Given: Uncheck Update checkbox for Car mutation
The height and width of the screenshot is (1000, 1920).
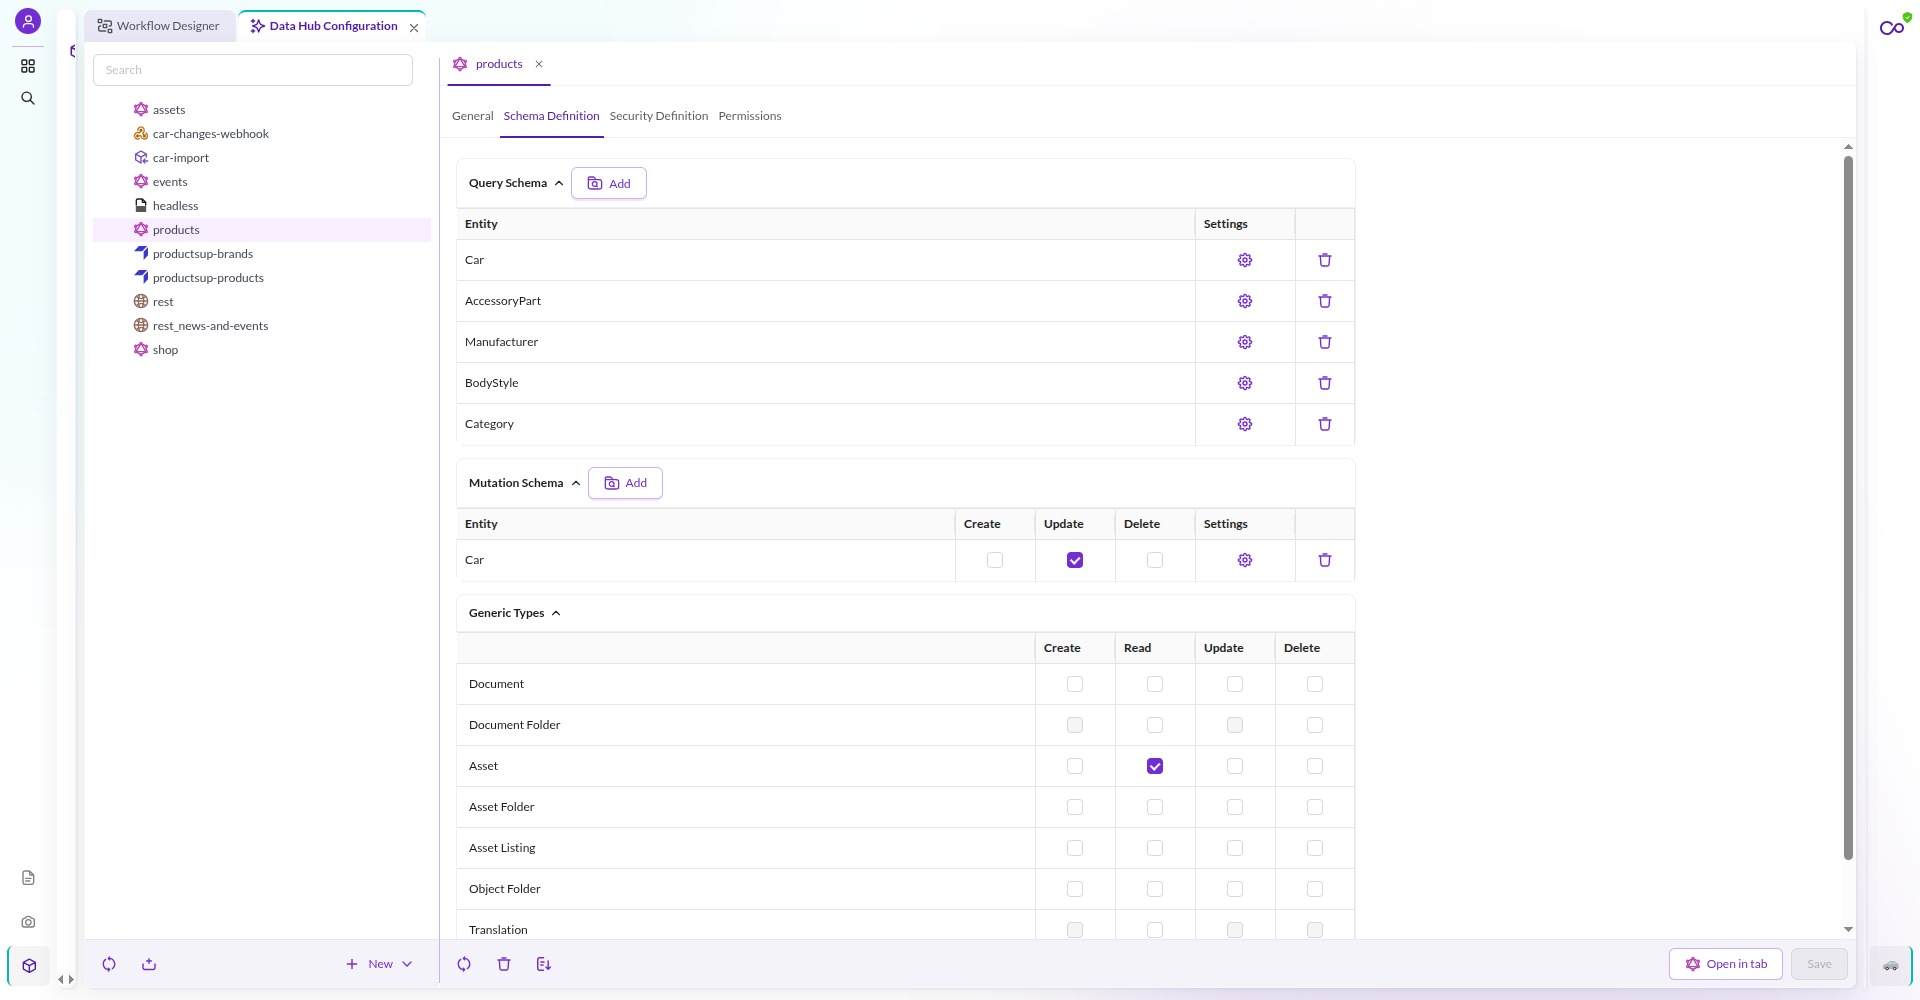Looking at the screenshot, I should [1075, 560].
